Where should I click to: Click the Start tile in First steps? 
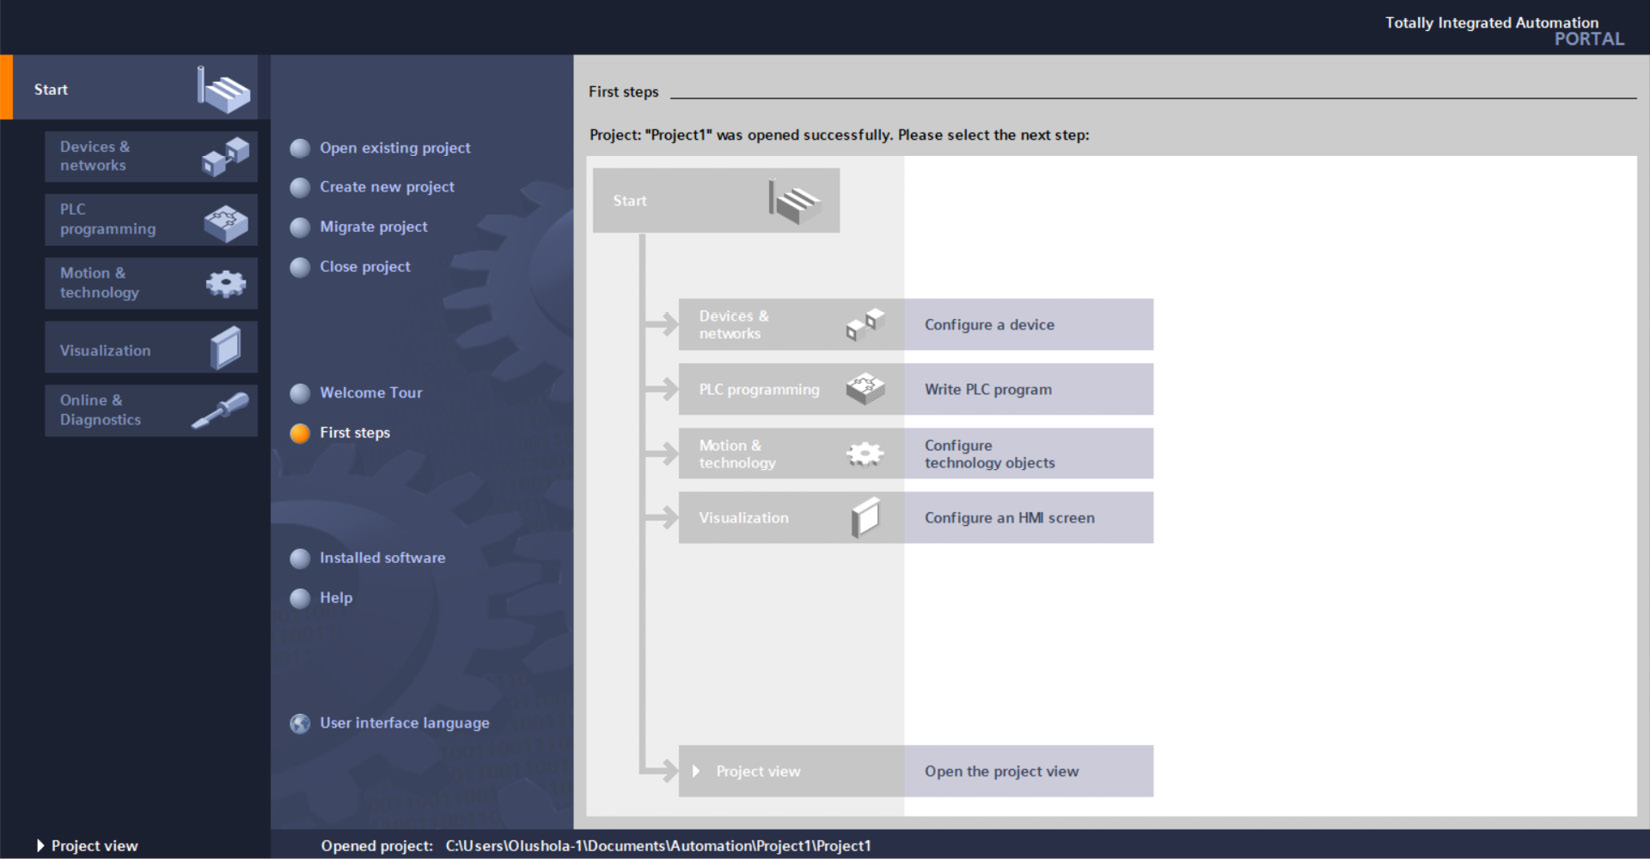click(x=716, y=201)
